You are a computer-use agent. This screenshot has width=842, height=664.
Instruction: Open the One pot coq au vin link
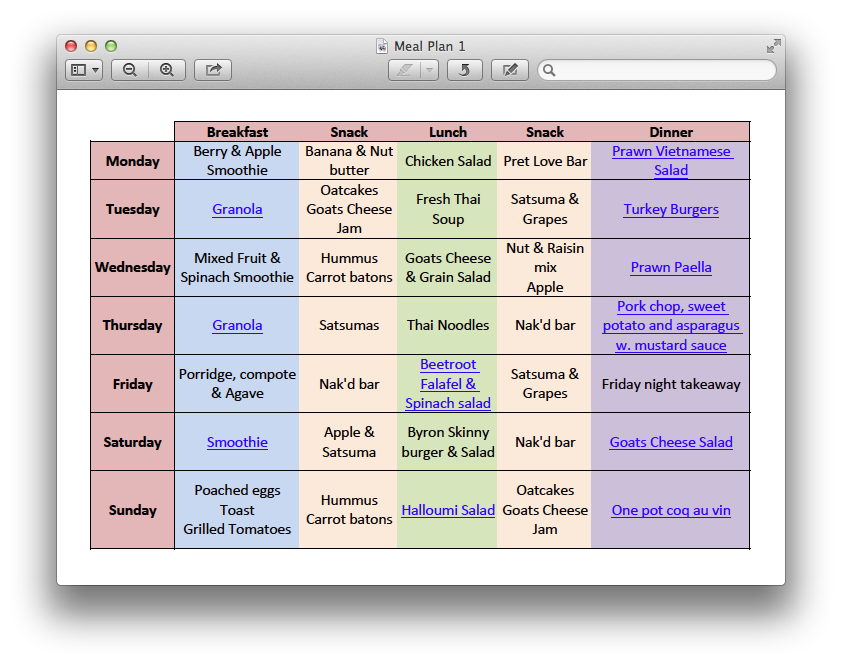tap(671, 510)
